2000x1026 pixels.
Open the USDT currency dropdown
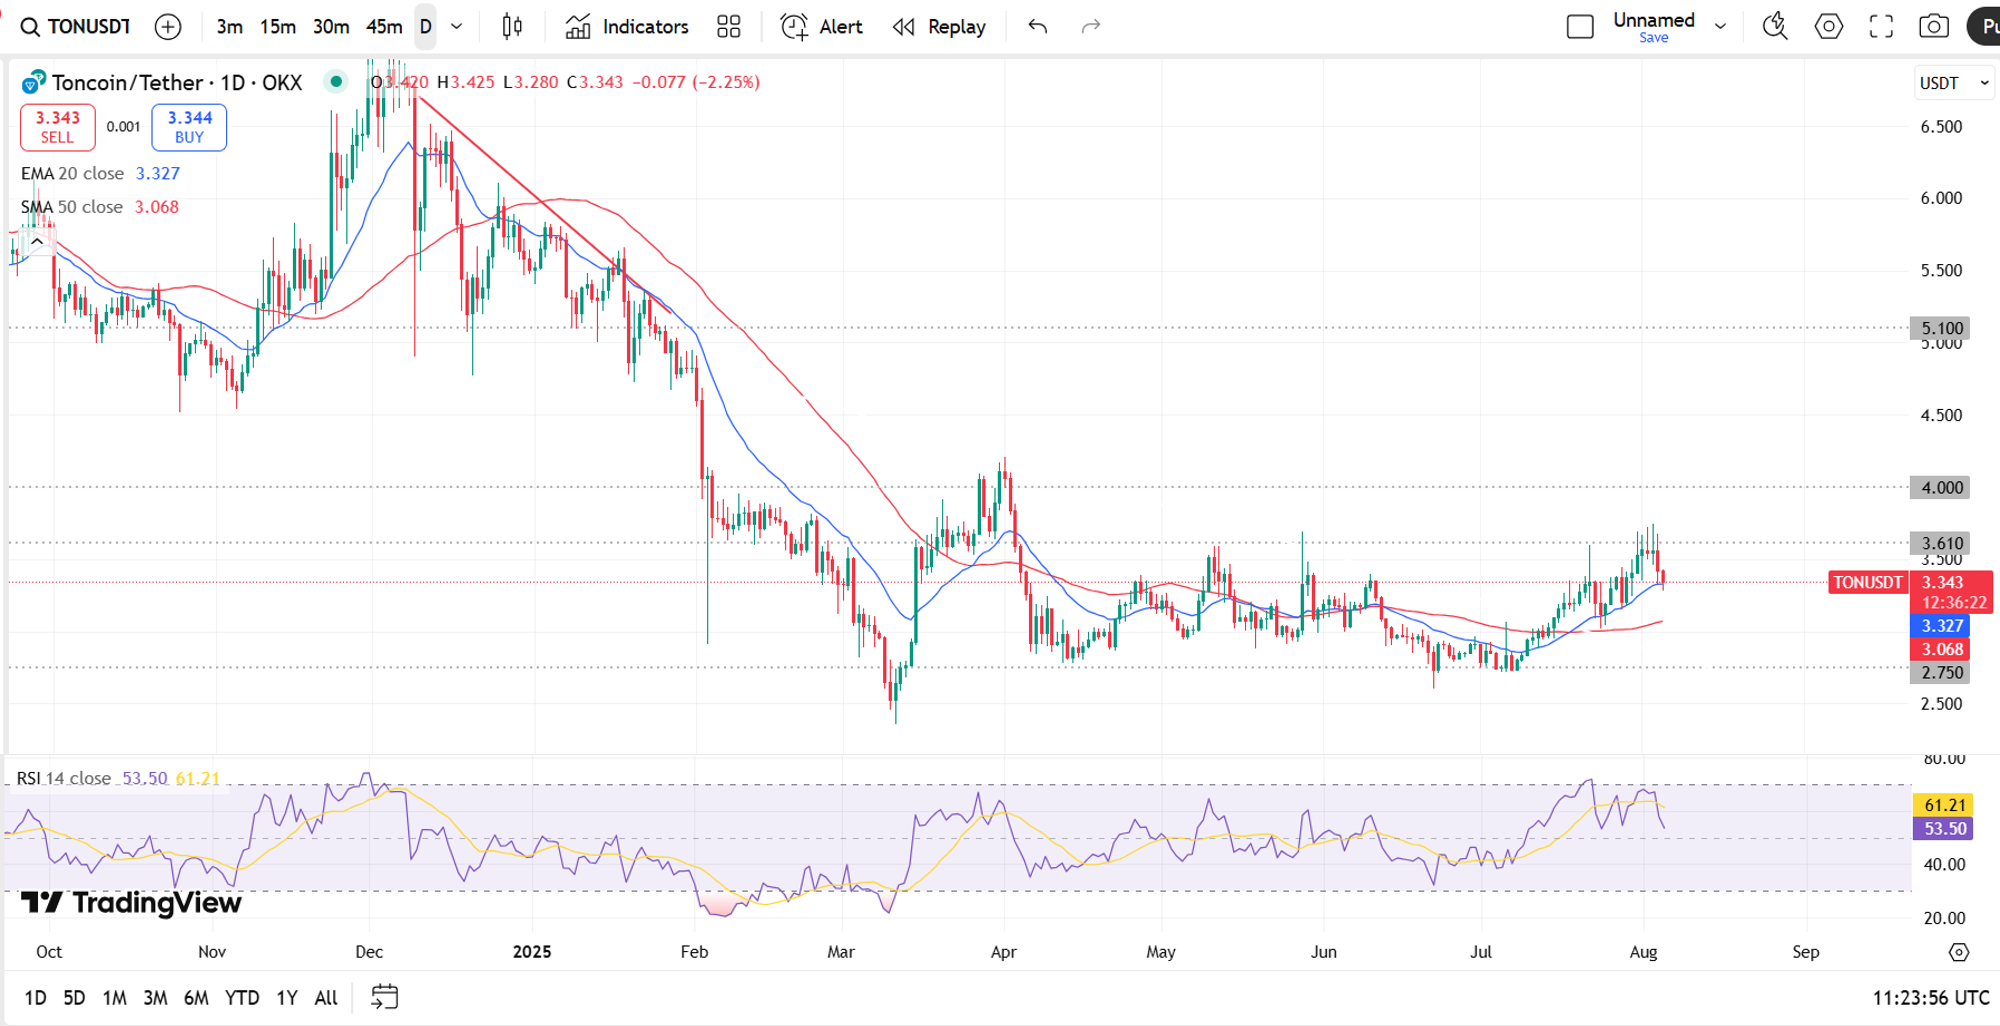click(1954, 83)
